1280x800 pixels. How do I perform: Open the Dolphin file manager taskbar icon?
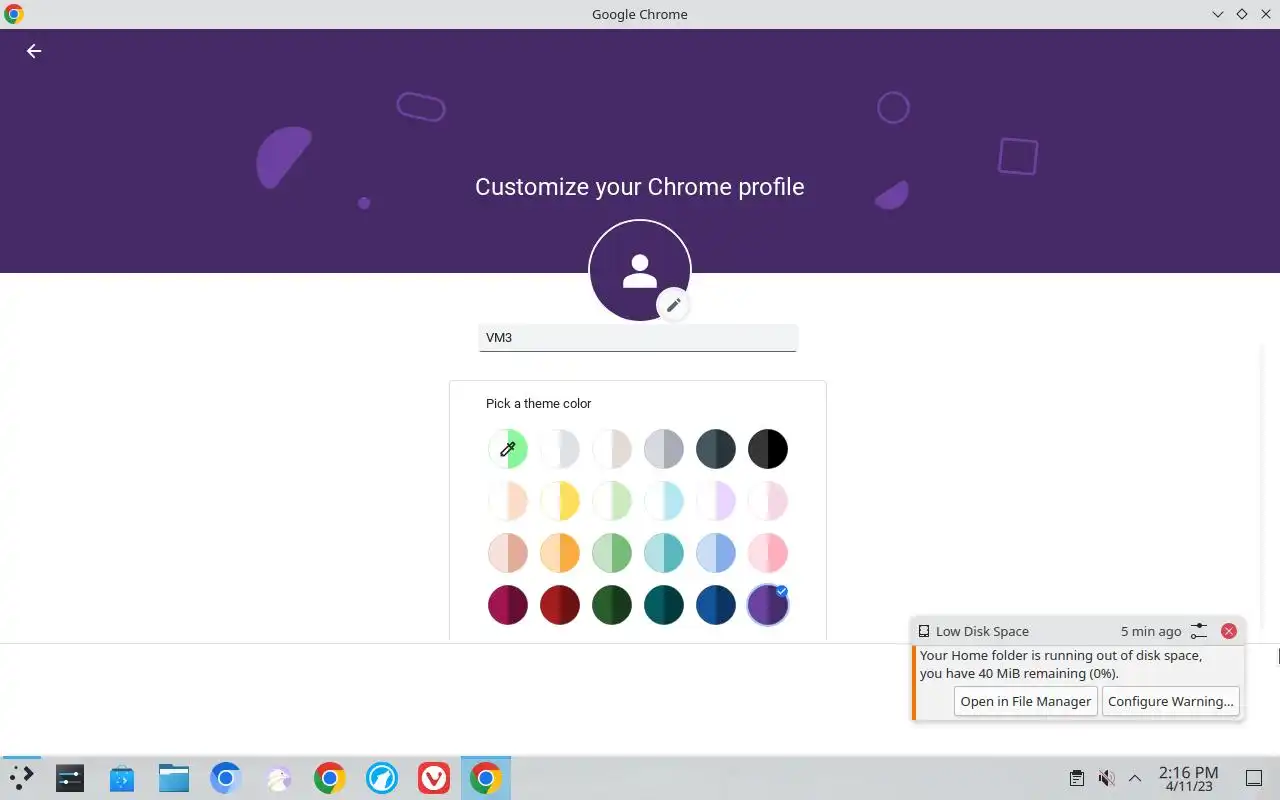pos(174,778)
